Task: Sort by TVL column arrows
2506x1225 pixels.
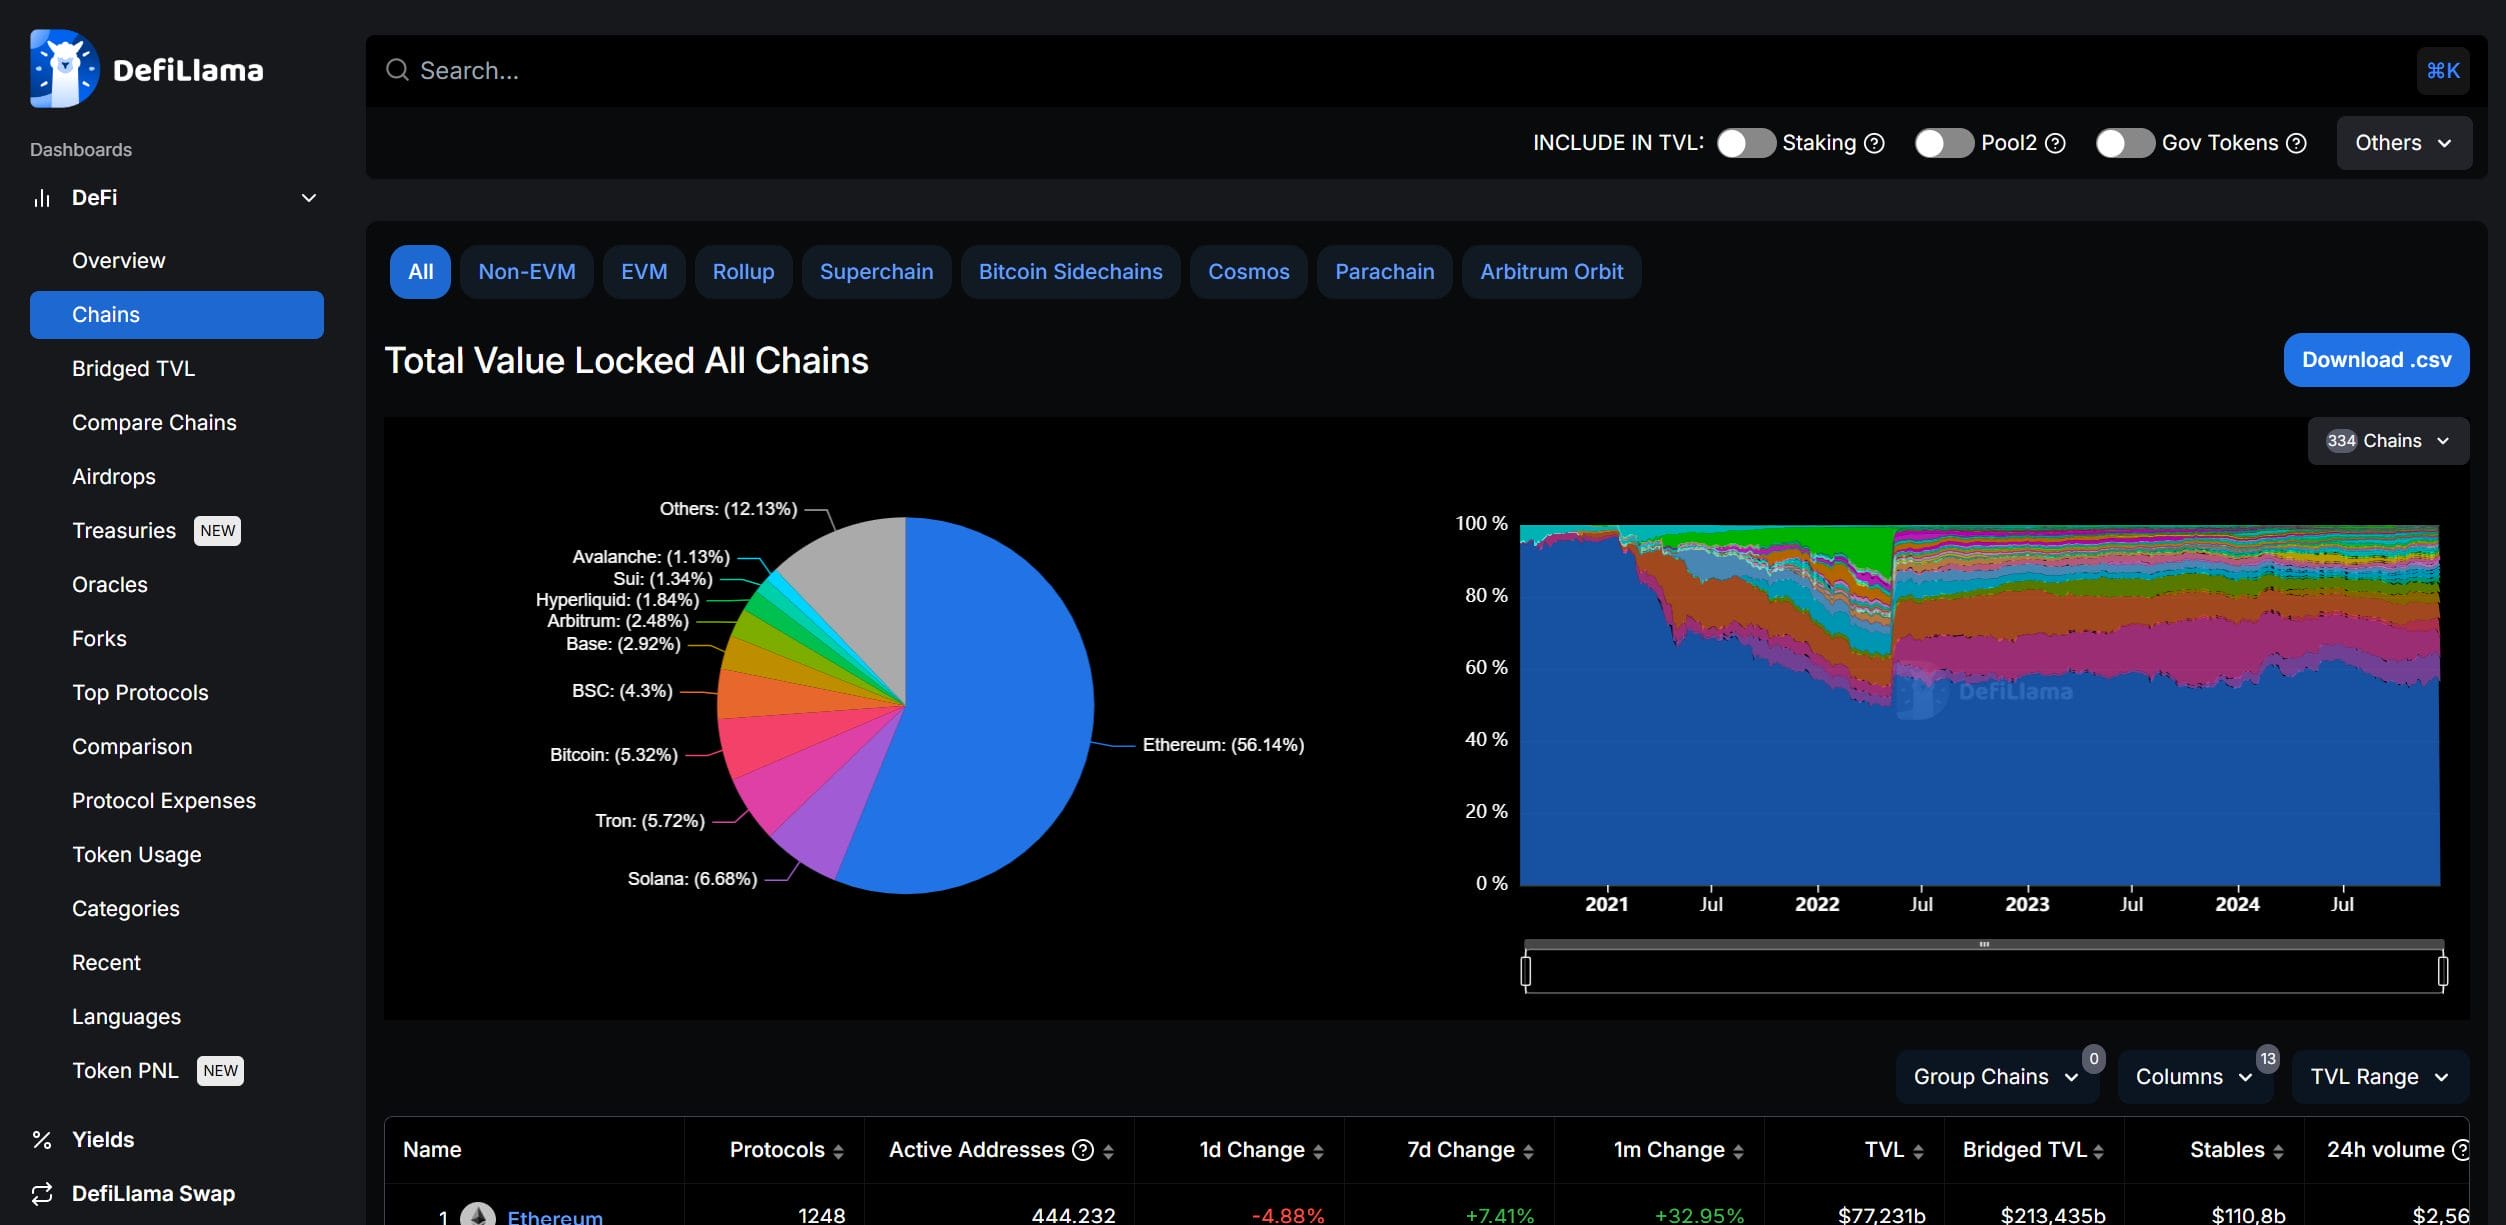Action: (x=1918, y=1152)
